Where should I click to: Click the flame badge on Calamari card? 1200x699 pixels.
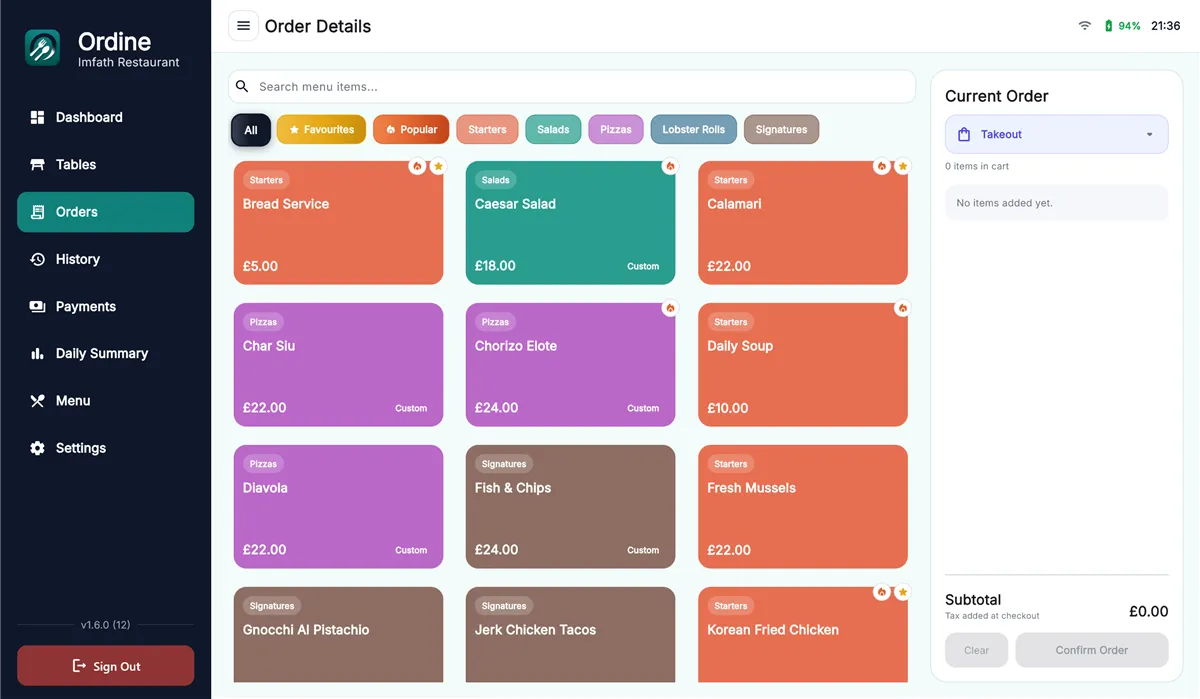tap(881, 166)
